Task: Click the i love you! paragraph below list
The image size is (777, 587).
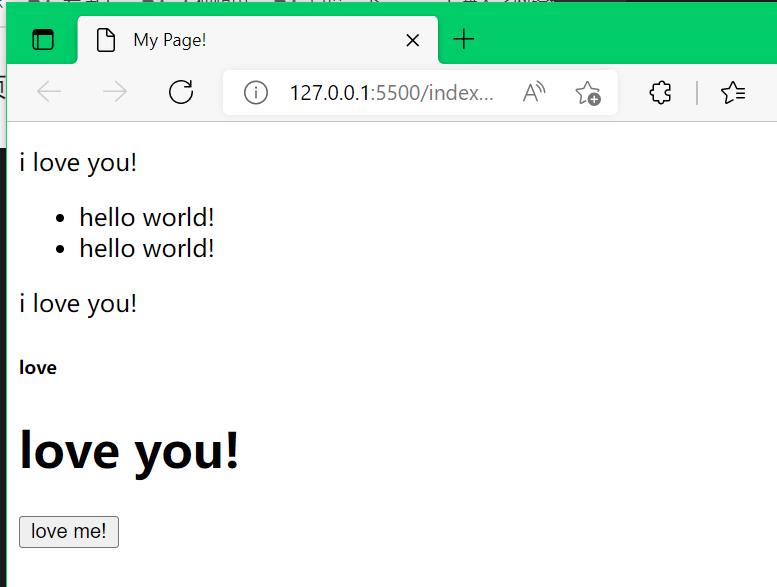Action: coord(78,304)
